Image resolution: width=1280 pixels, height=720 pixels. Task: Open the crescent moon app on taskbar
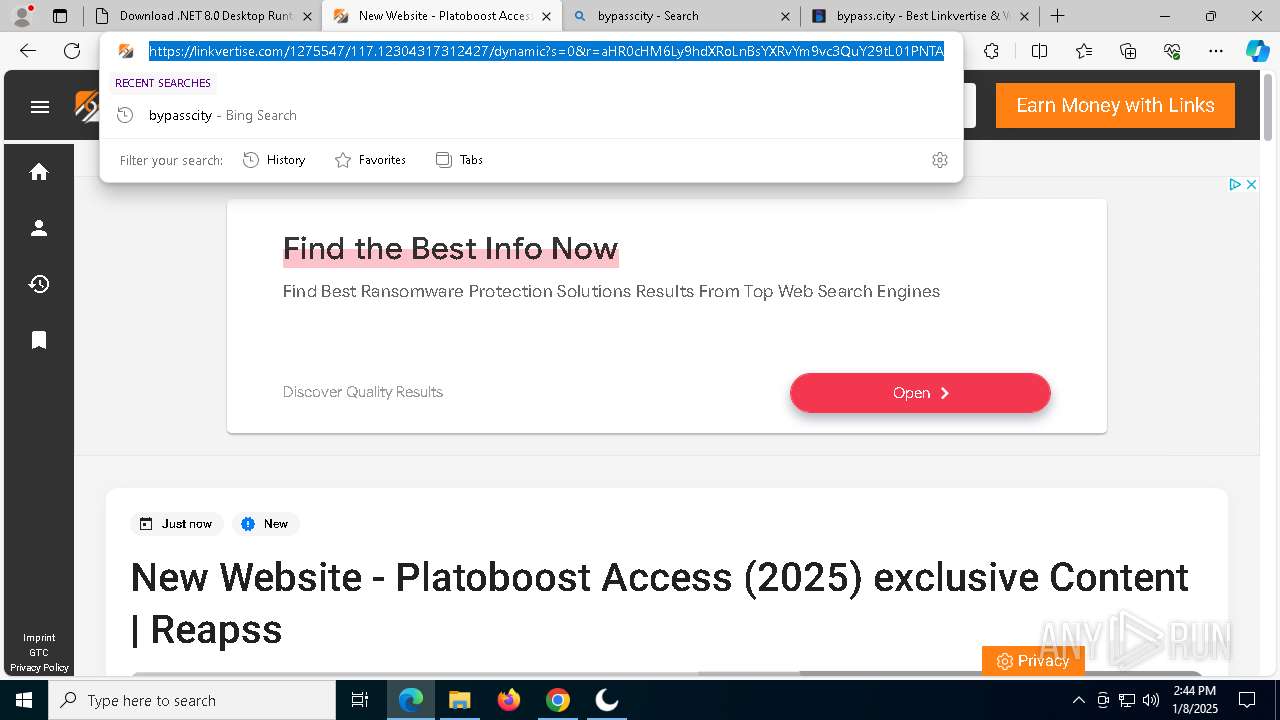607,700
